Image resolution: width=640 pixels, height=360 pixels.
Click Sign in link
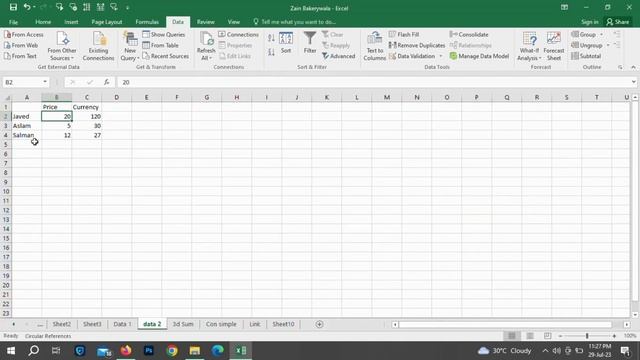click(x=590, y=22)
